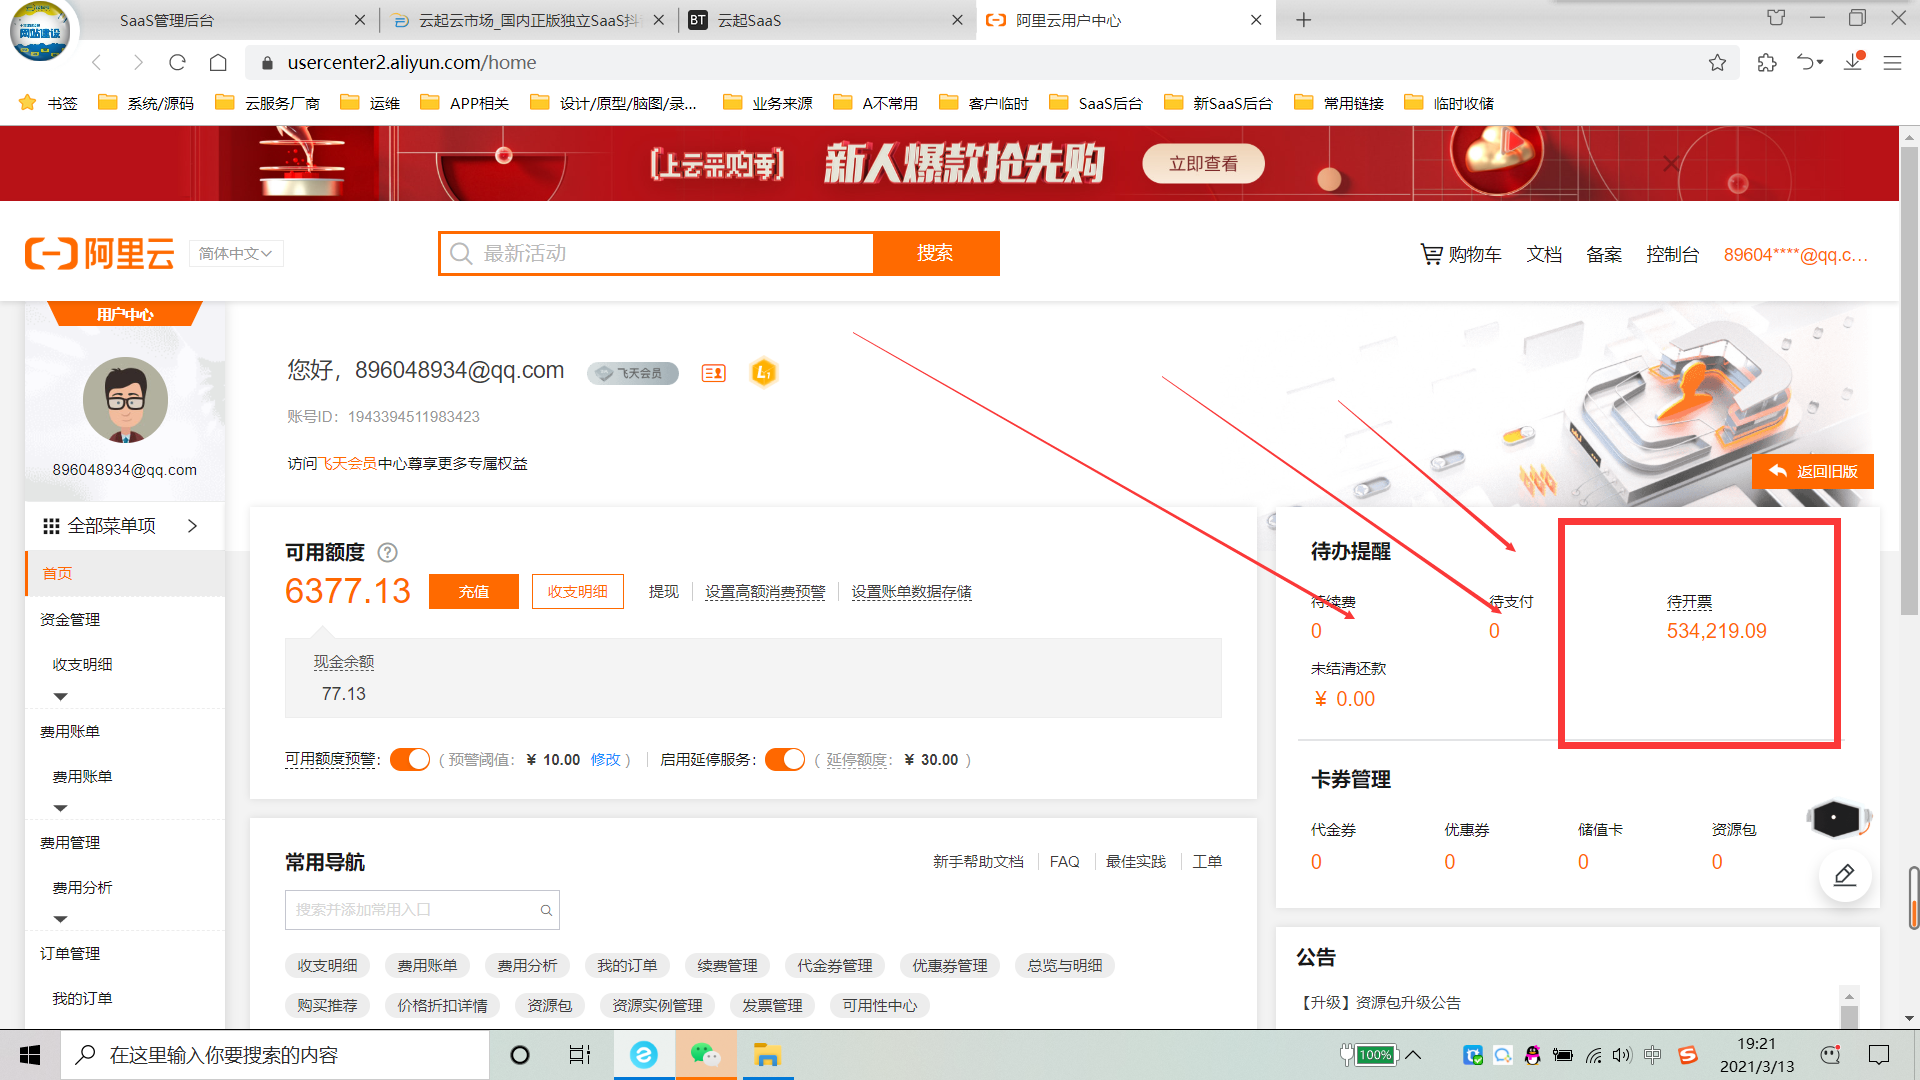Click the help icon next to 可用额度
The image size is (1920, 1080).
coord(388,552)
